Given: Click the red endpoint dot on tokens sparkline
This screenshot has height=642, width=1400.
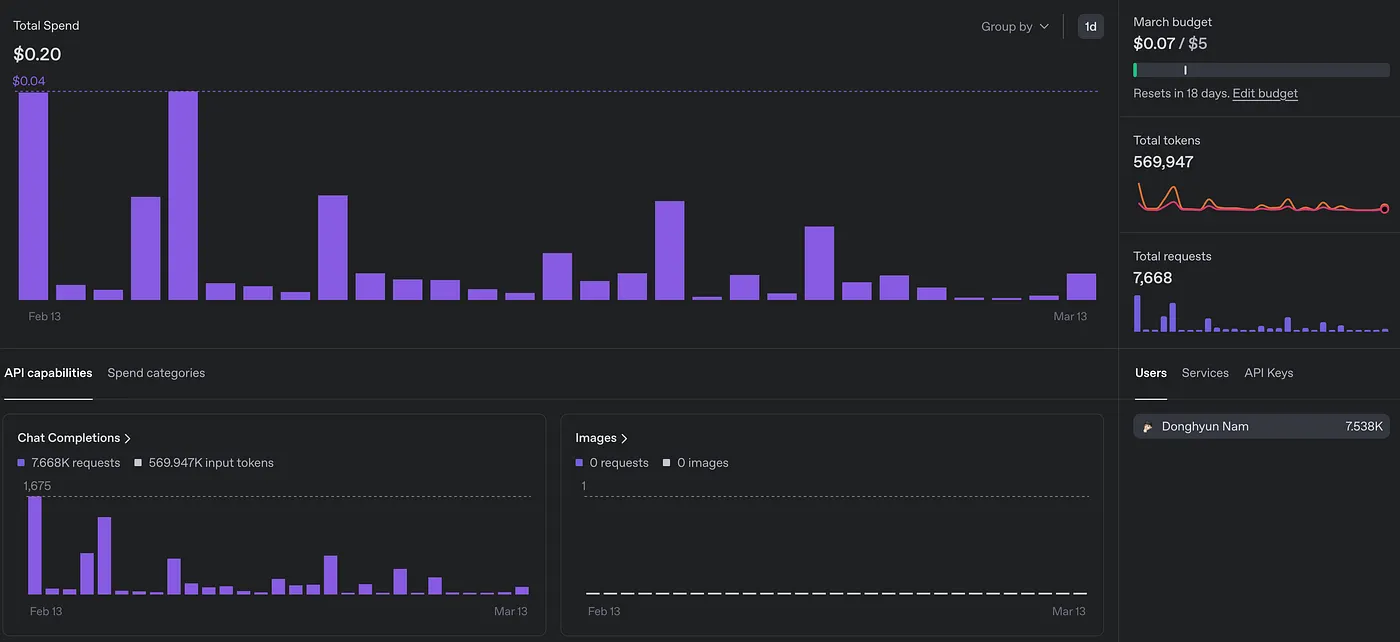Looking at the screenshot, I should pyautogui.click(x=1384, y=209).
